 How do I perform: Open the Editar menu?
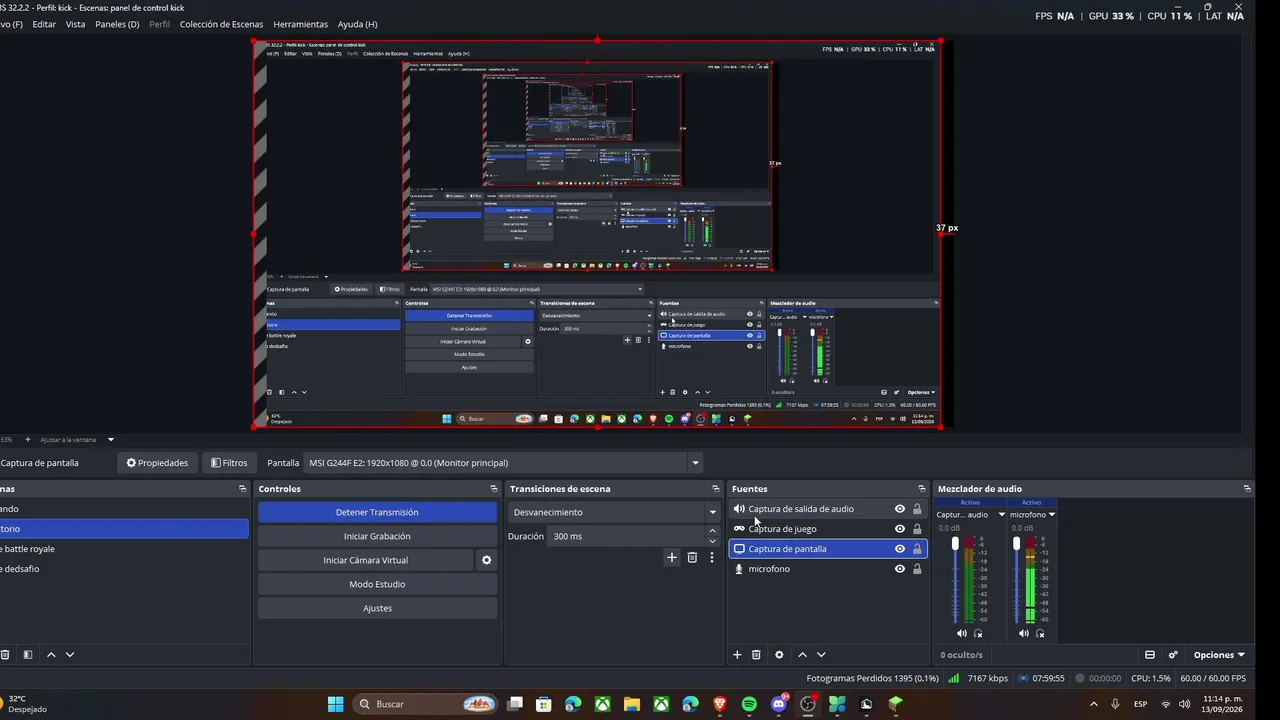[44, 24]
